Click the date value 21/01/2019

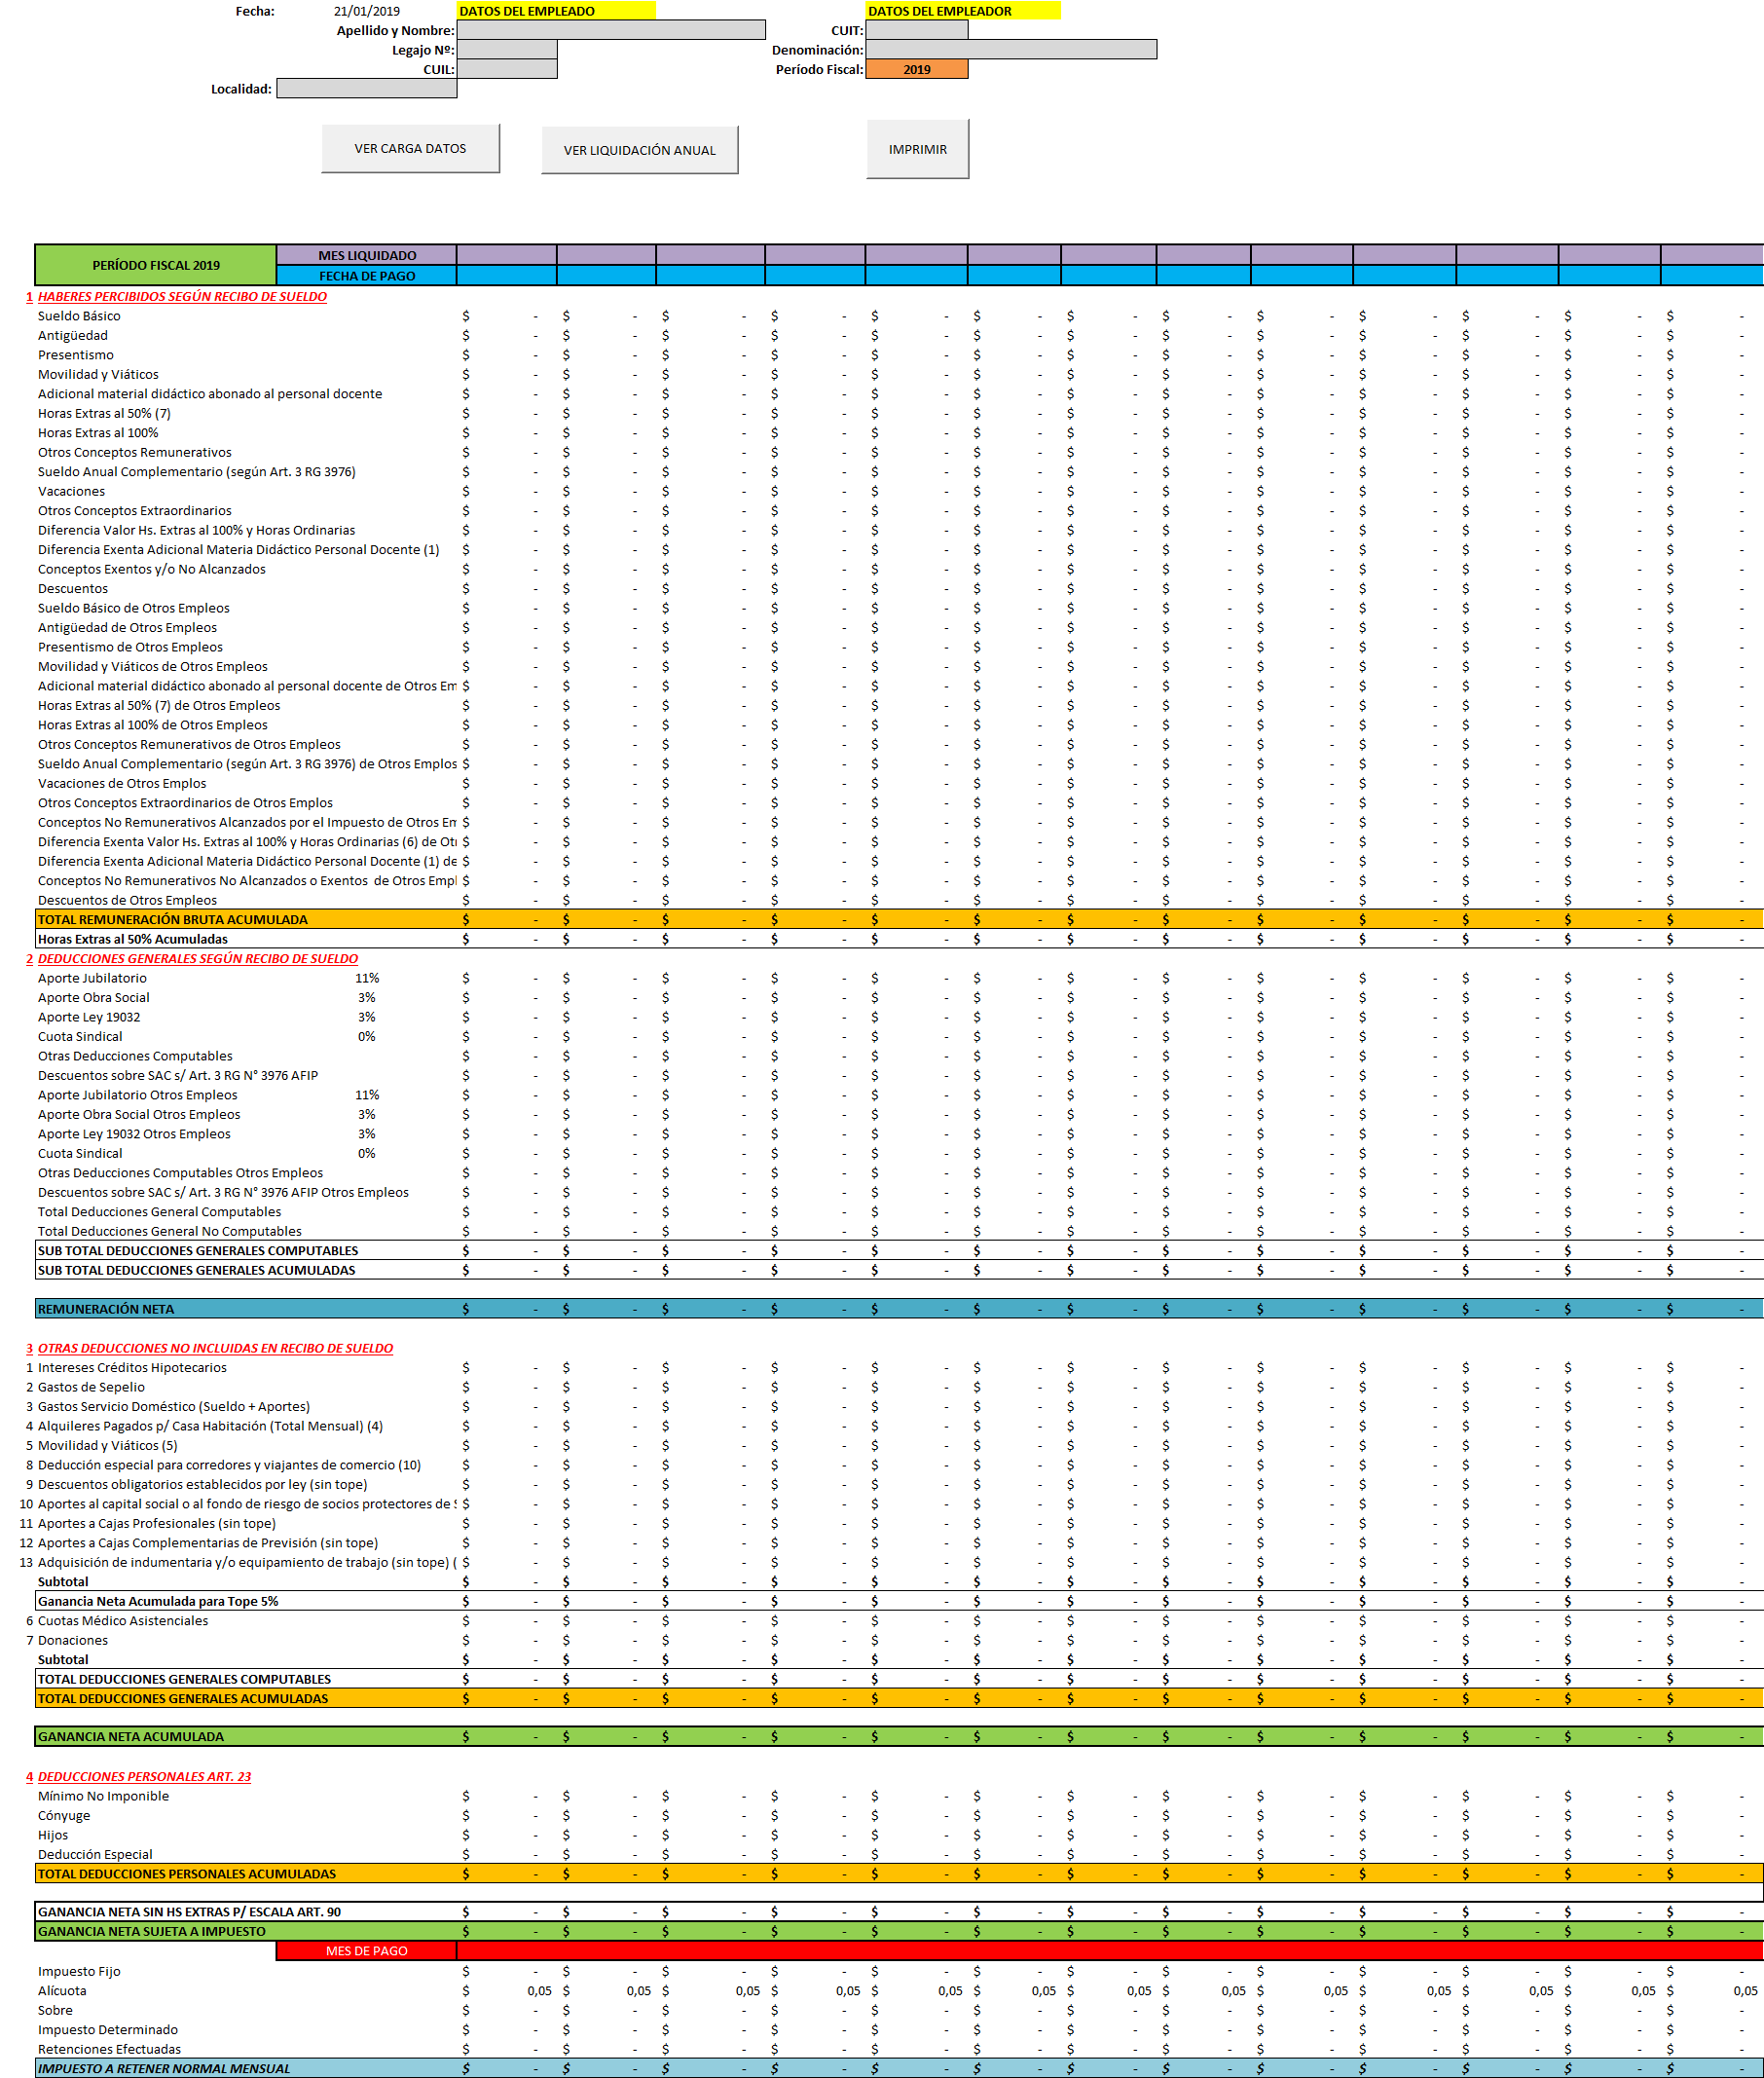366,11
